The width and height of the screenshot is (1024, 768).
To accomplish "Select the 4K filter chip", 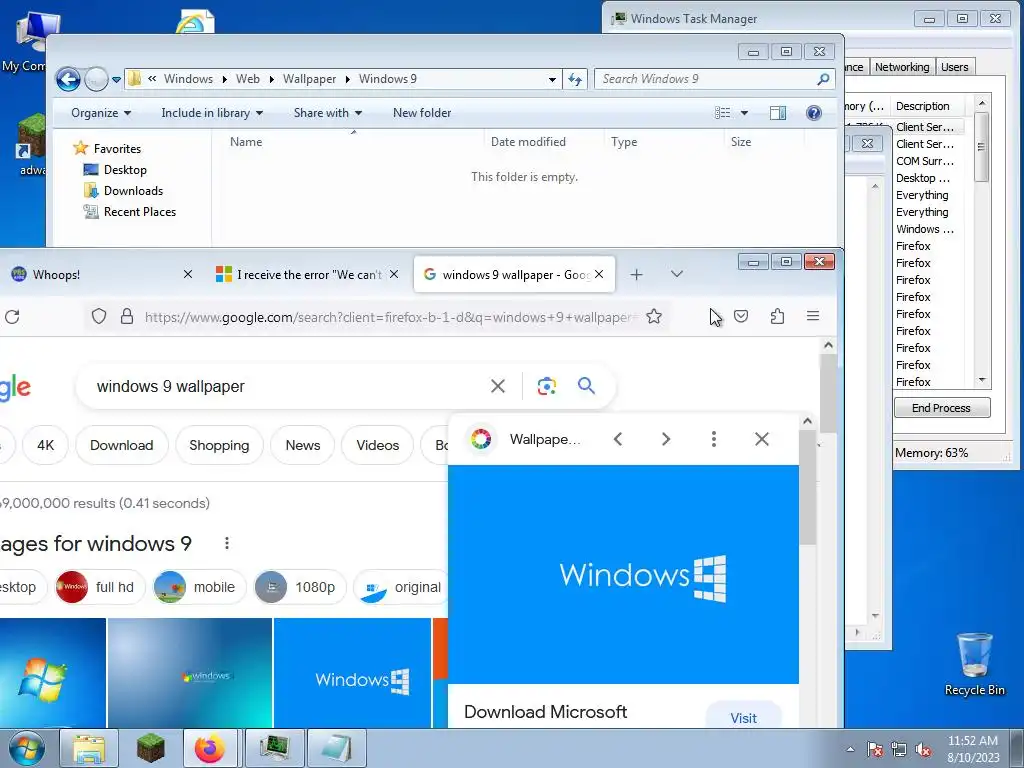I will point(46,445).
